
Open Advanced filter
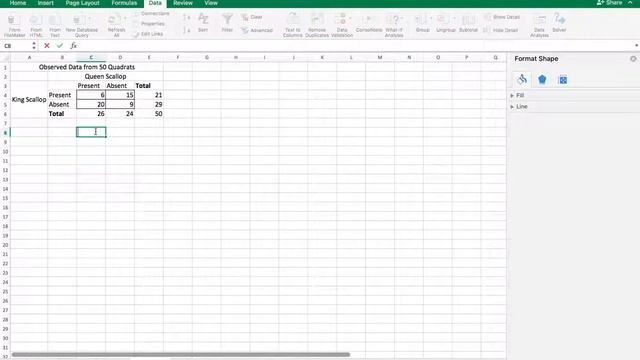pos(257,30)
